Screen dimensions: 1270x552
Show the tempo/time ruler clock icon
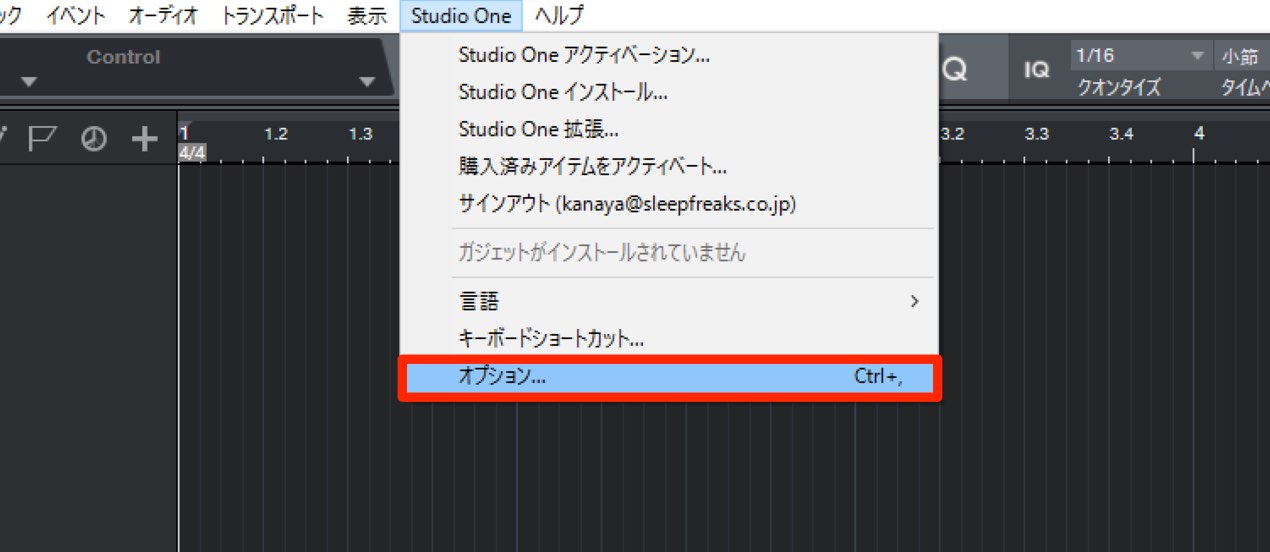pos(94,140)
